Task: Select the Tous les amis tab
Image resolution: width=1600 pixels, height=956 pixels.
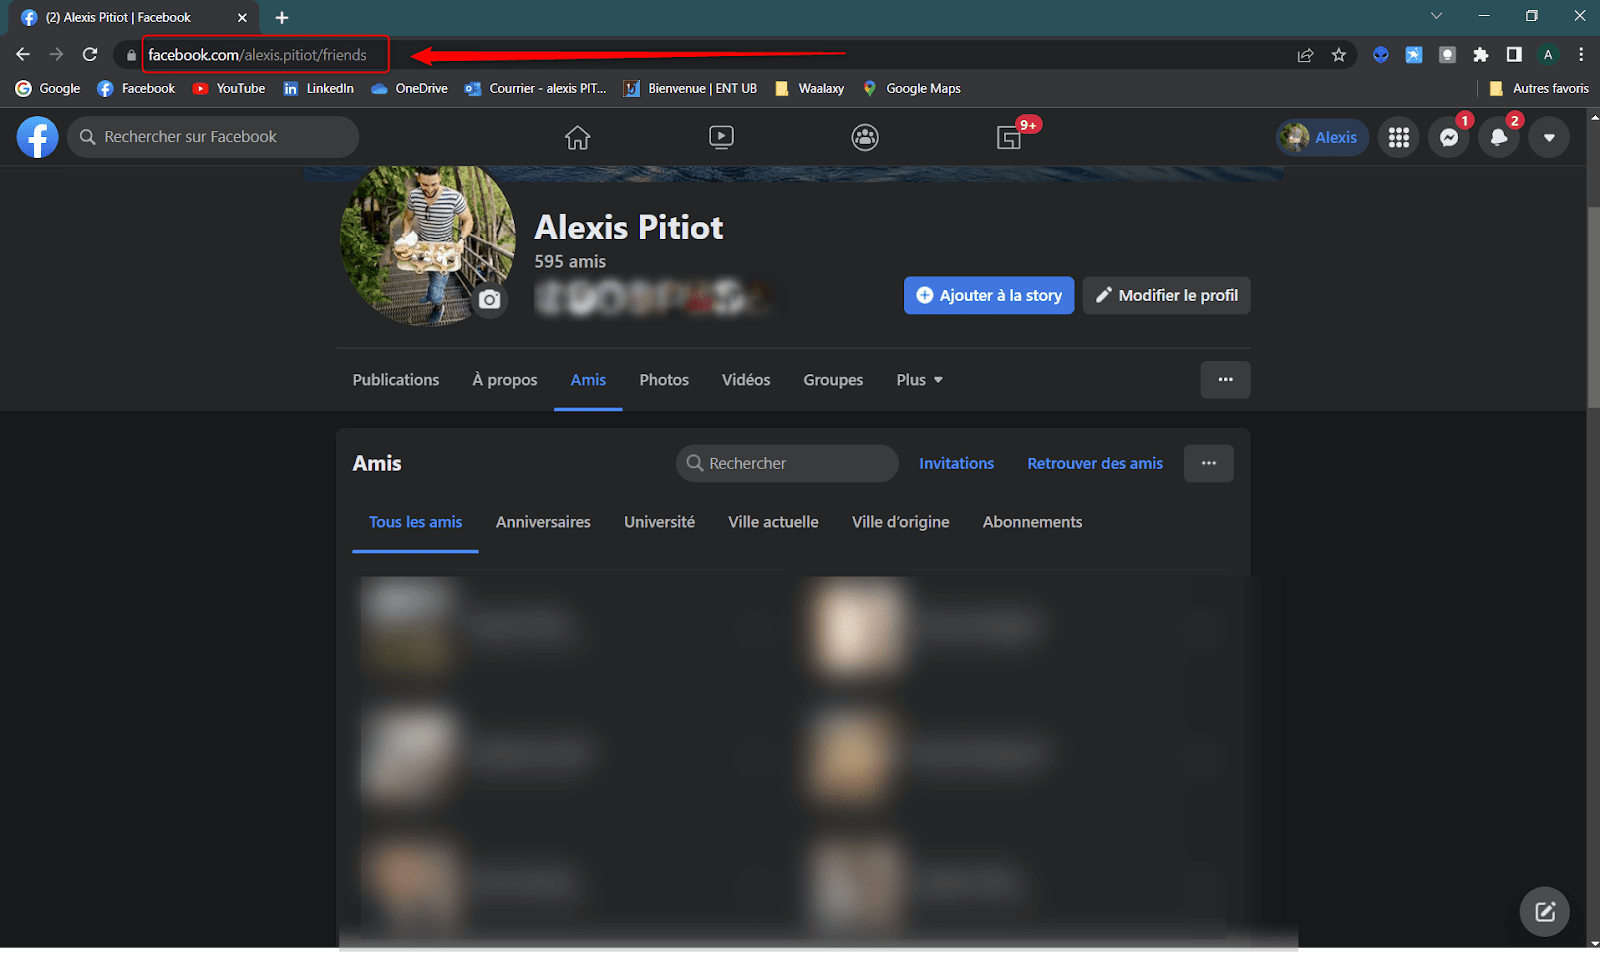Action: tap(415, 522)
